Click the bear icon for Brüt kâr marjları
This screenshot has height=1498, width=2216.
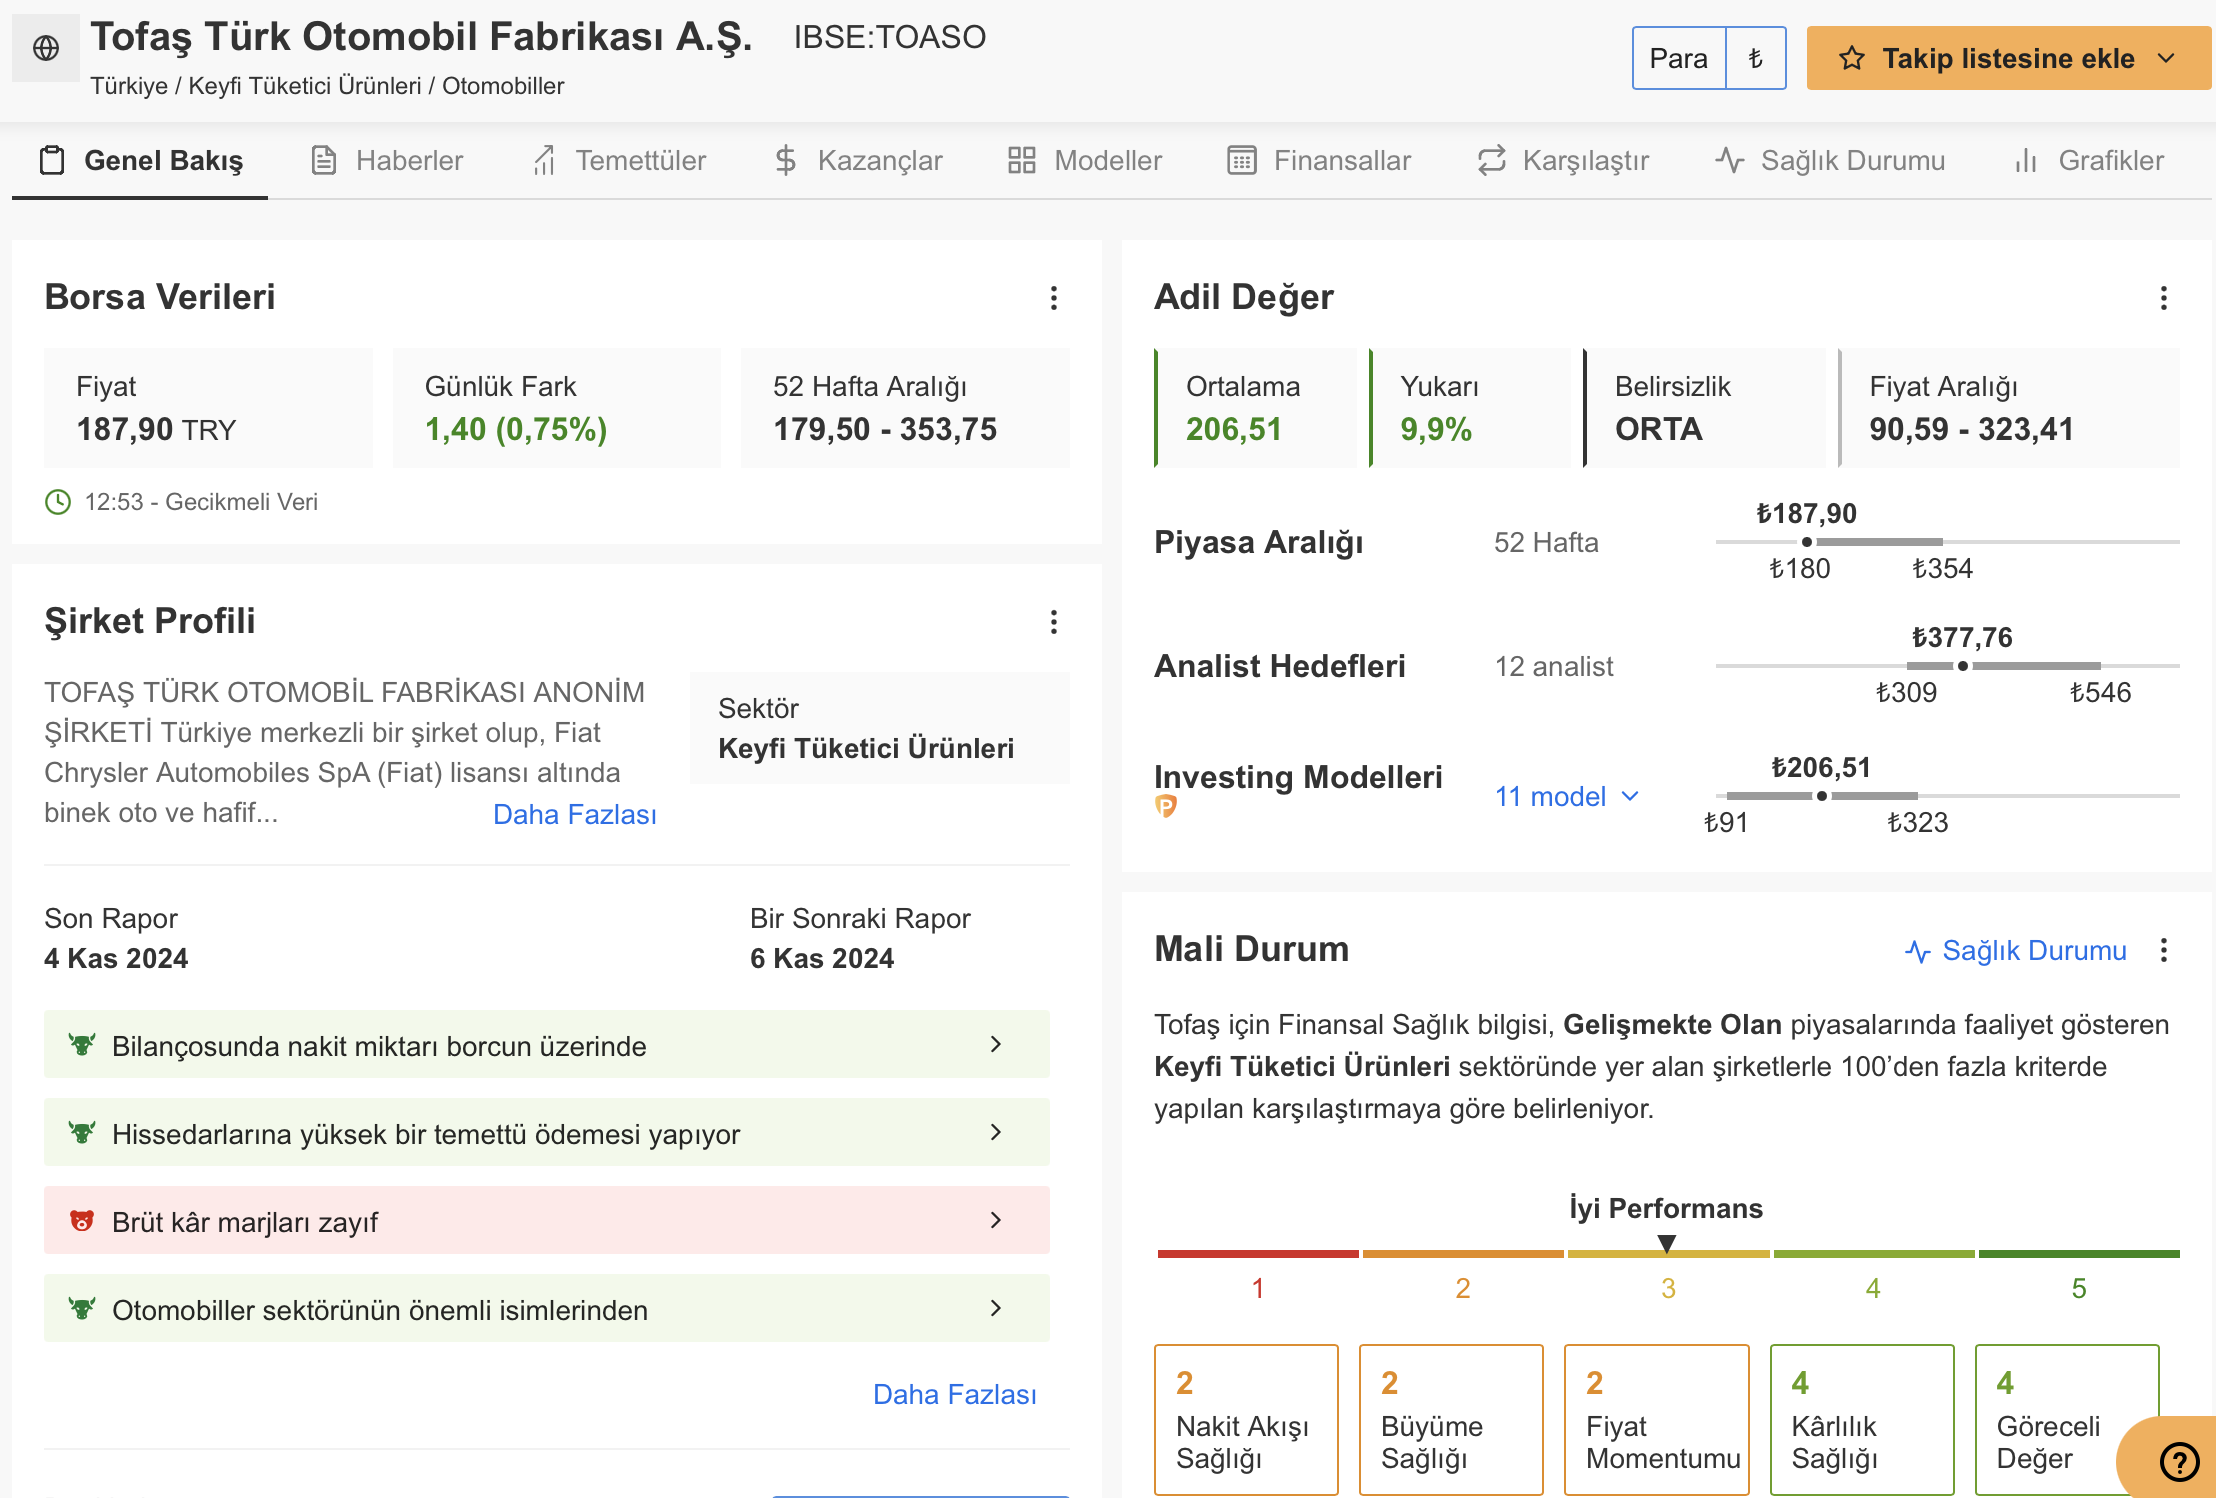(82, 1221)
